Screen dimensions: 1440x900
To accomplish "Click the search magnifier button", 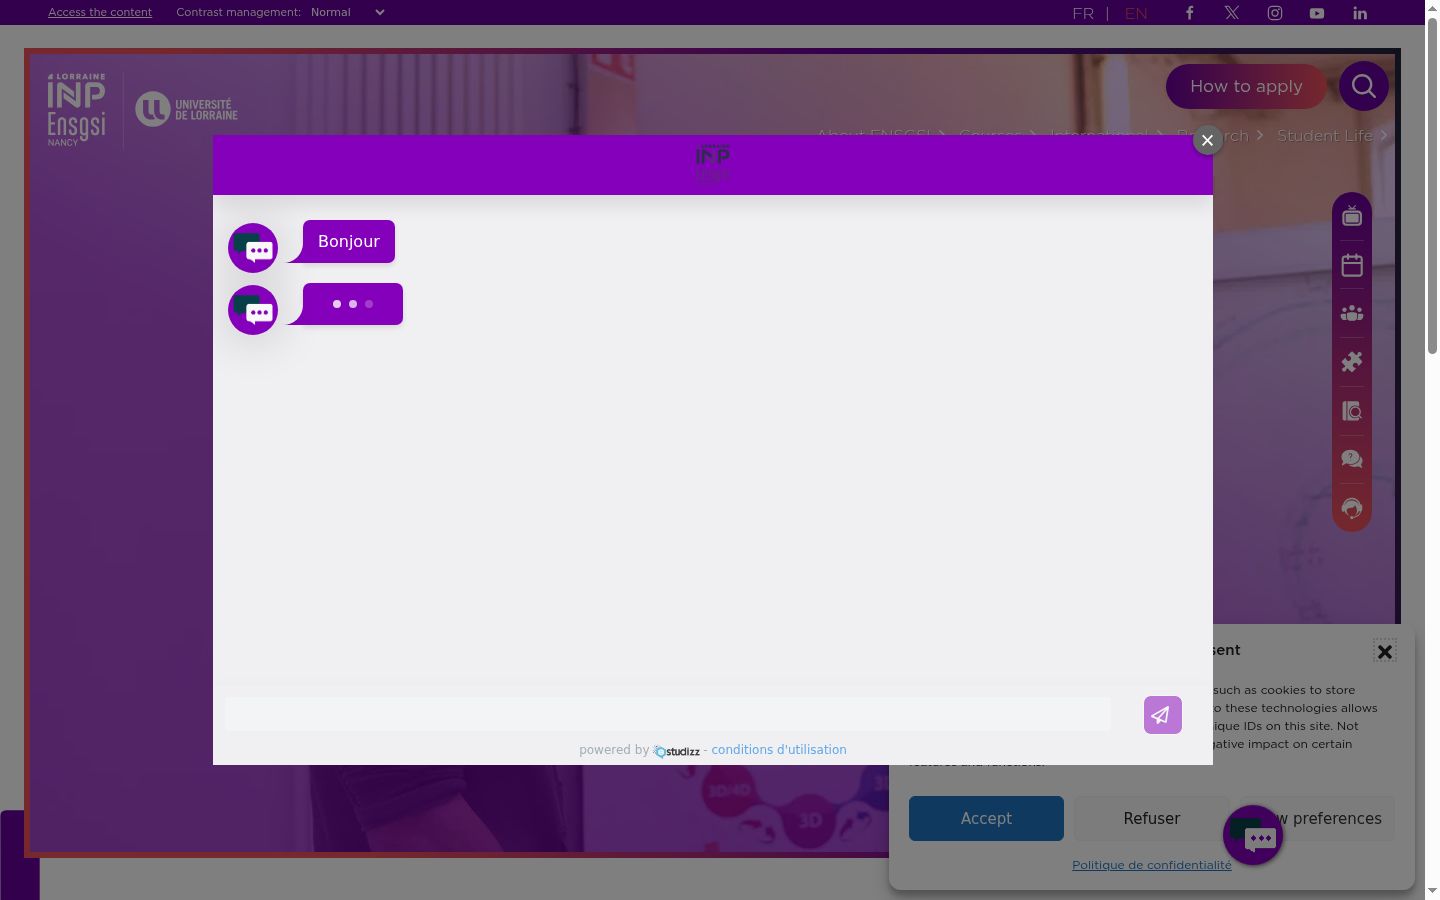I will 1364,86.
